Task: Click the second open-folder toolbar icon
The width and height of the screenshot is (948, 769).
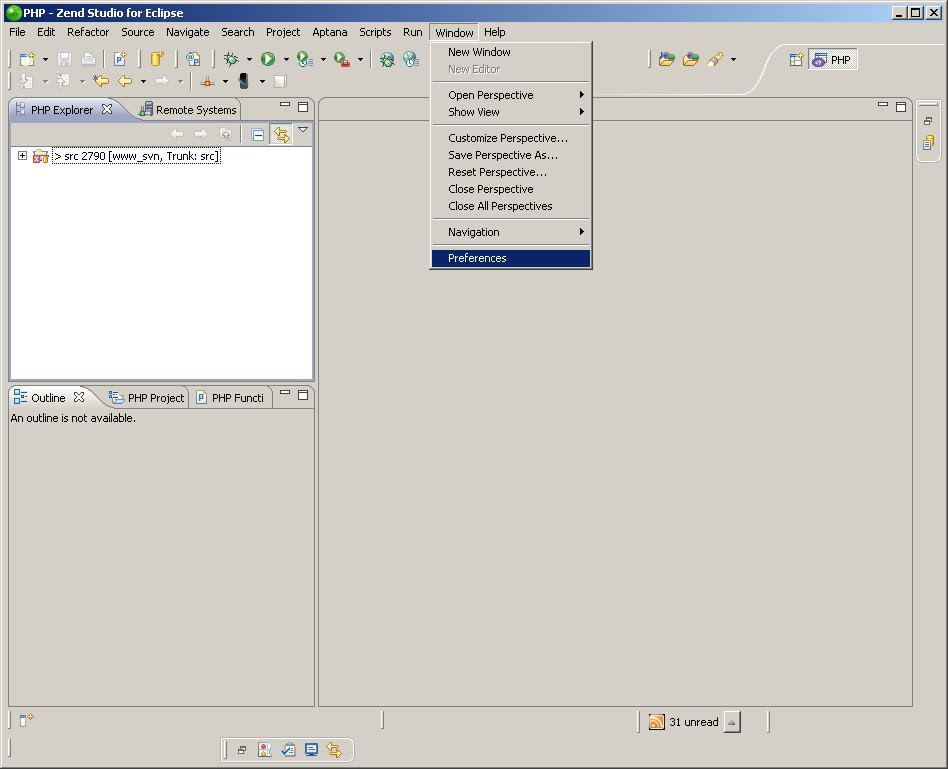Action: point(690,59)
